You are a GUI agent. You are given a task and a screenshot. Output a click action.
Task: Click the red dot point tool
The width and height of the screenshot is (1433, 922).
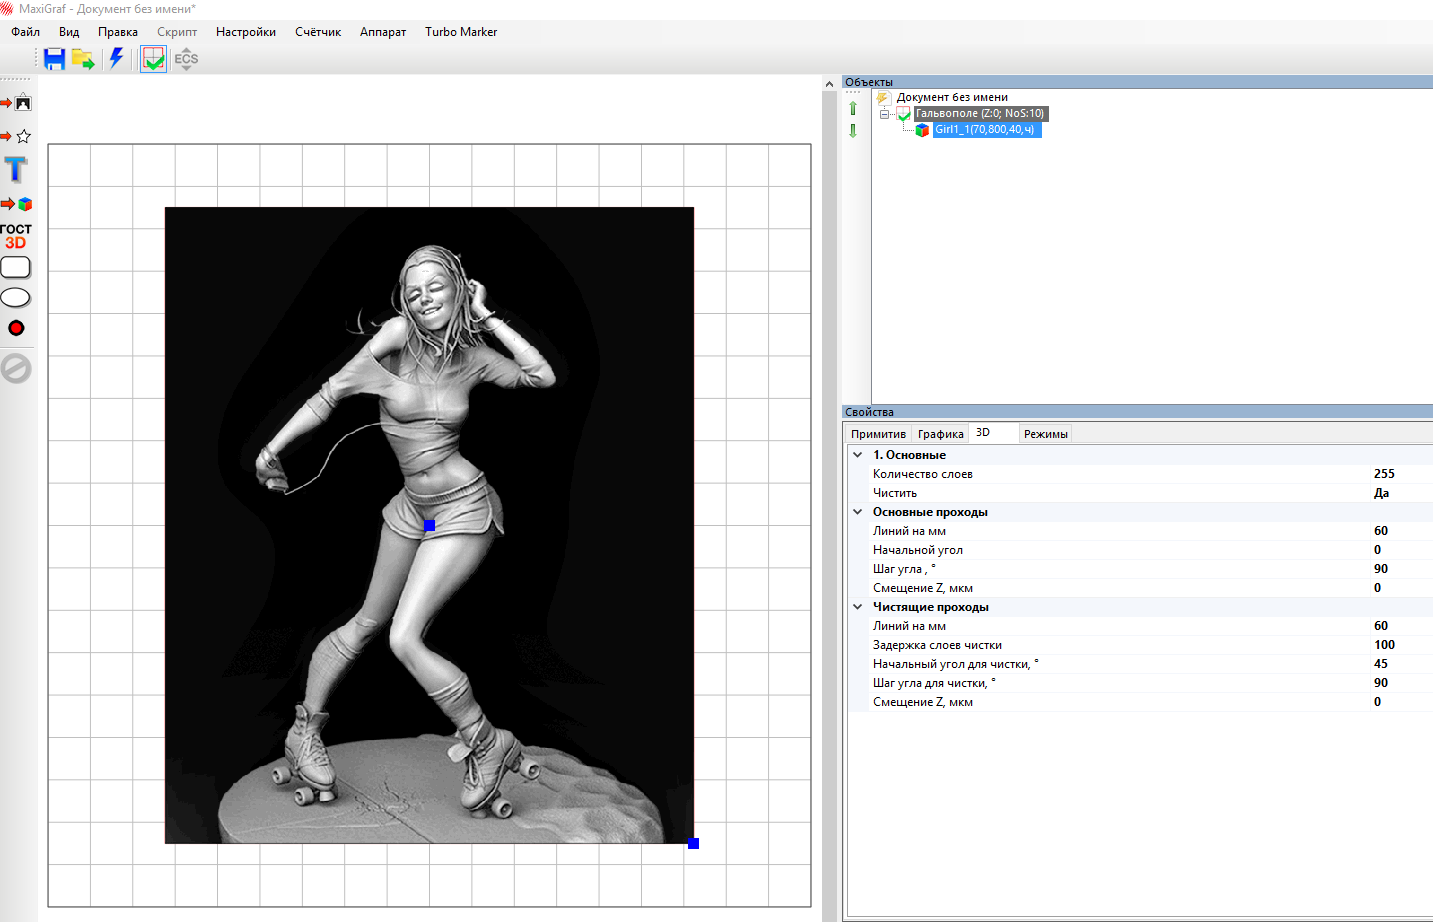(16, 328)
